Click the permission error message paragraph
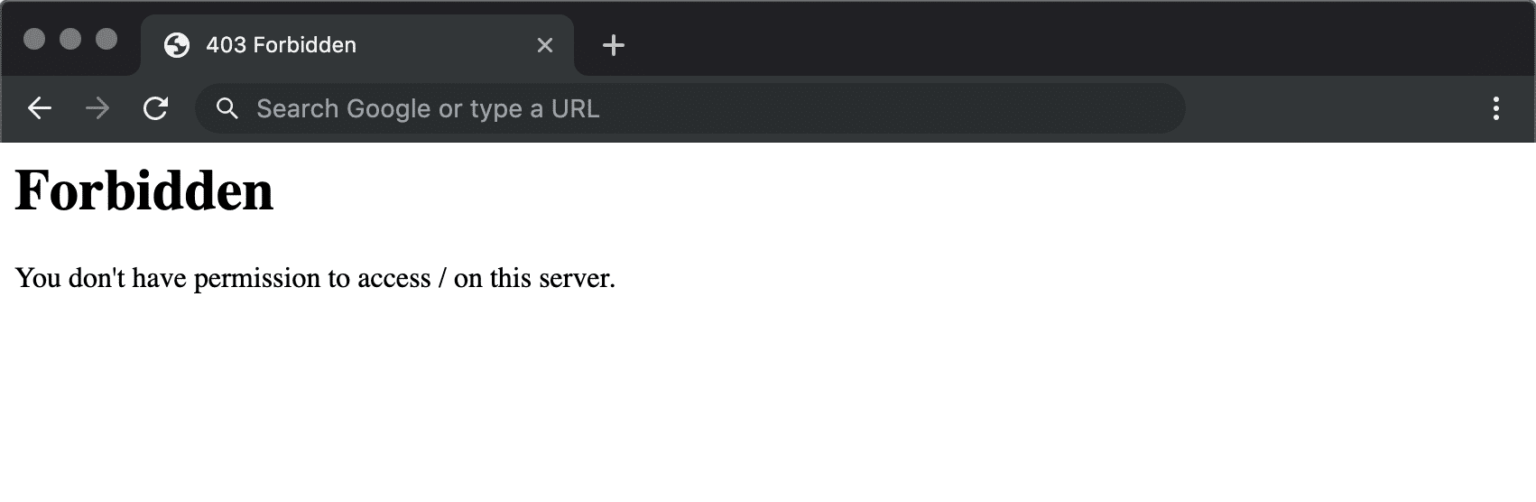1536x502 pixels. (x=315, y=277)
